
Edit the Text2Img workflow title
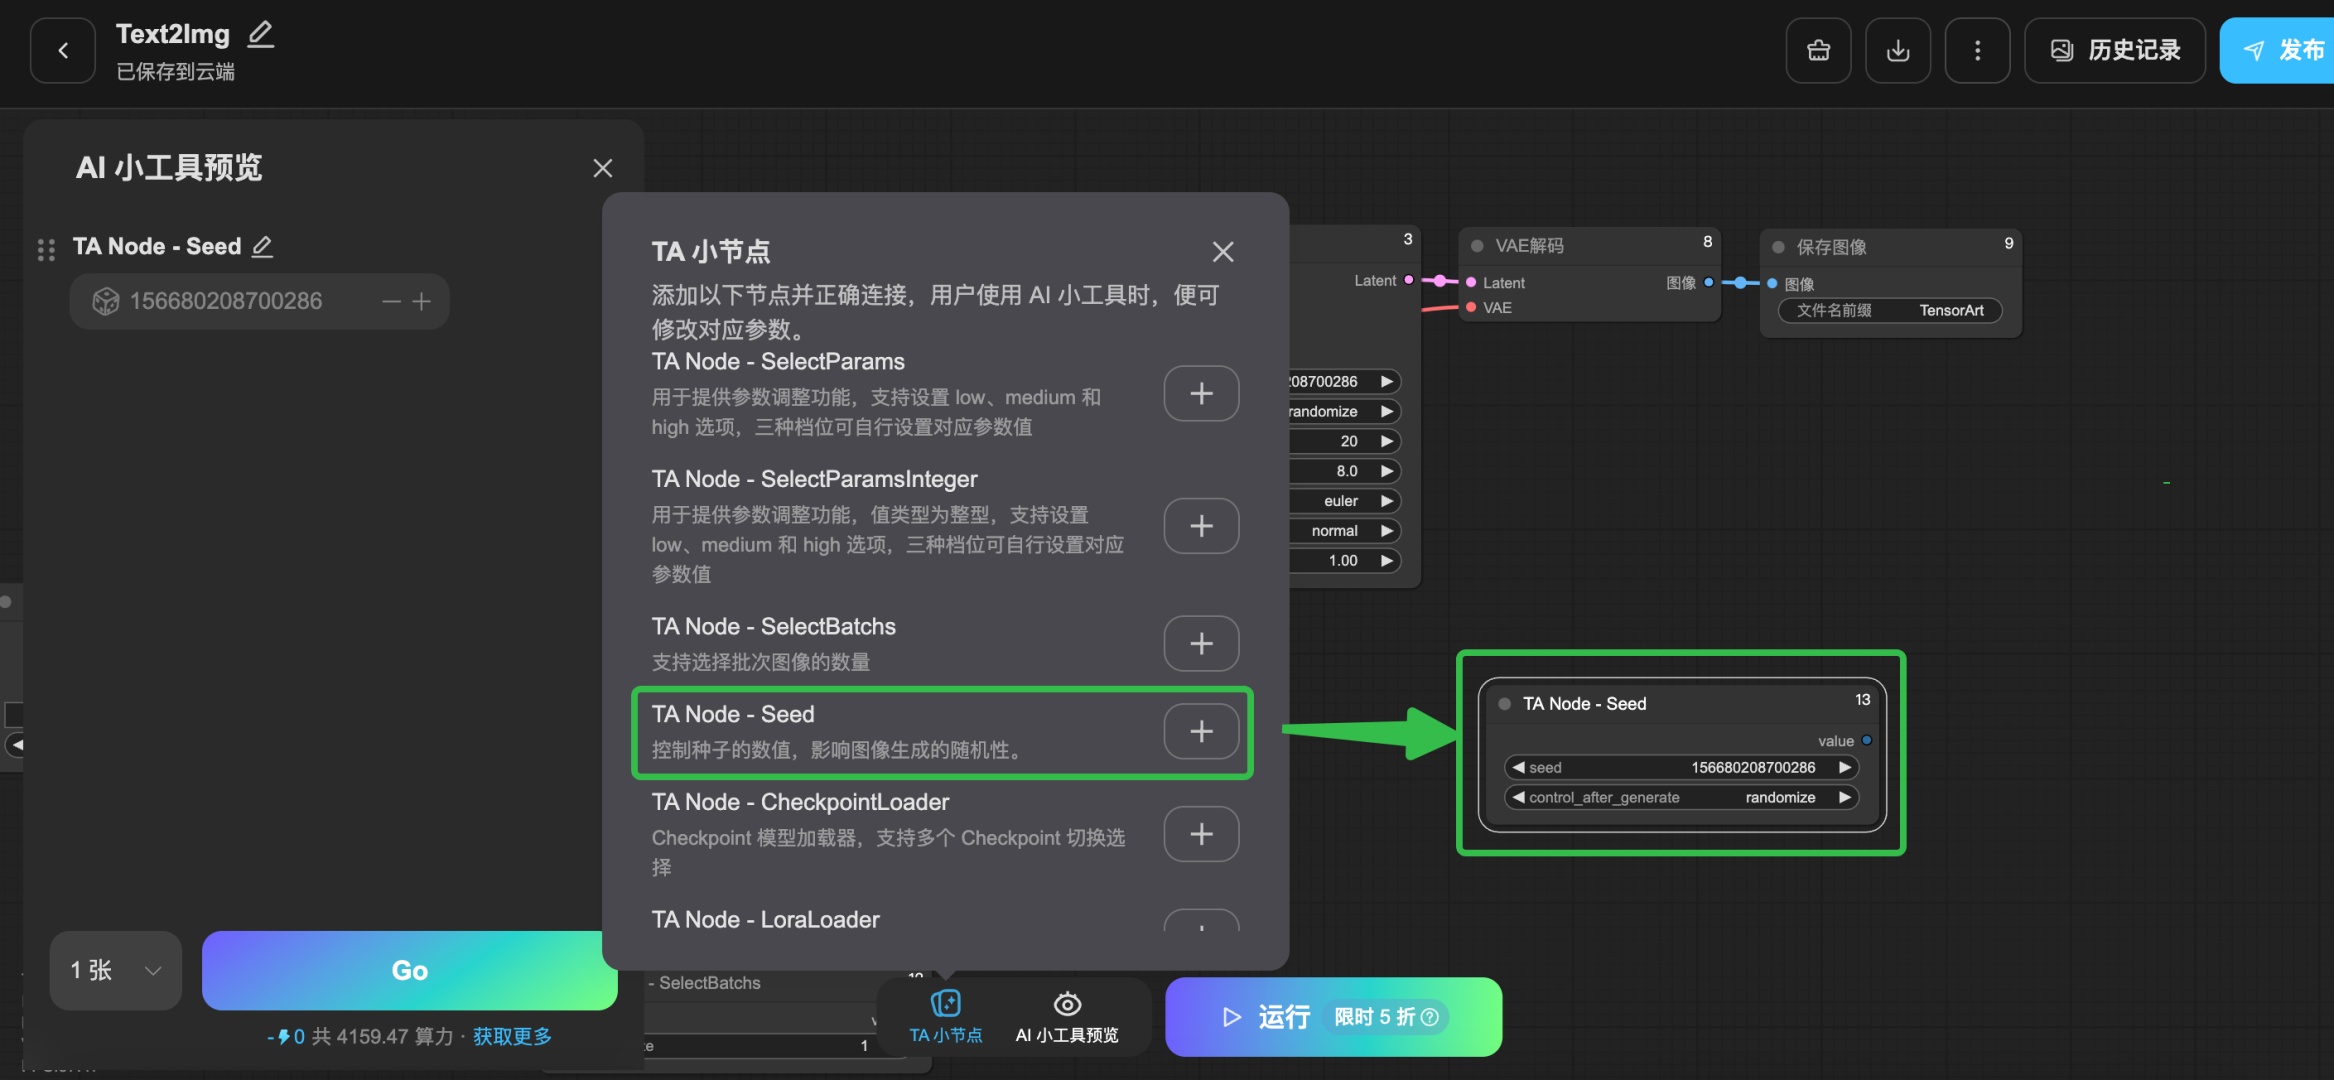tap(260, 35)
